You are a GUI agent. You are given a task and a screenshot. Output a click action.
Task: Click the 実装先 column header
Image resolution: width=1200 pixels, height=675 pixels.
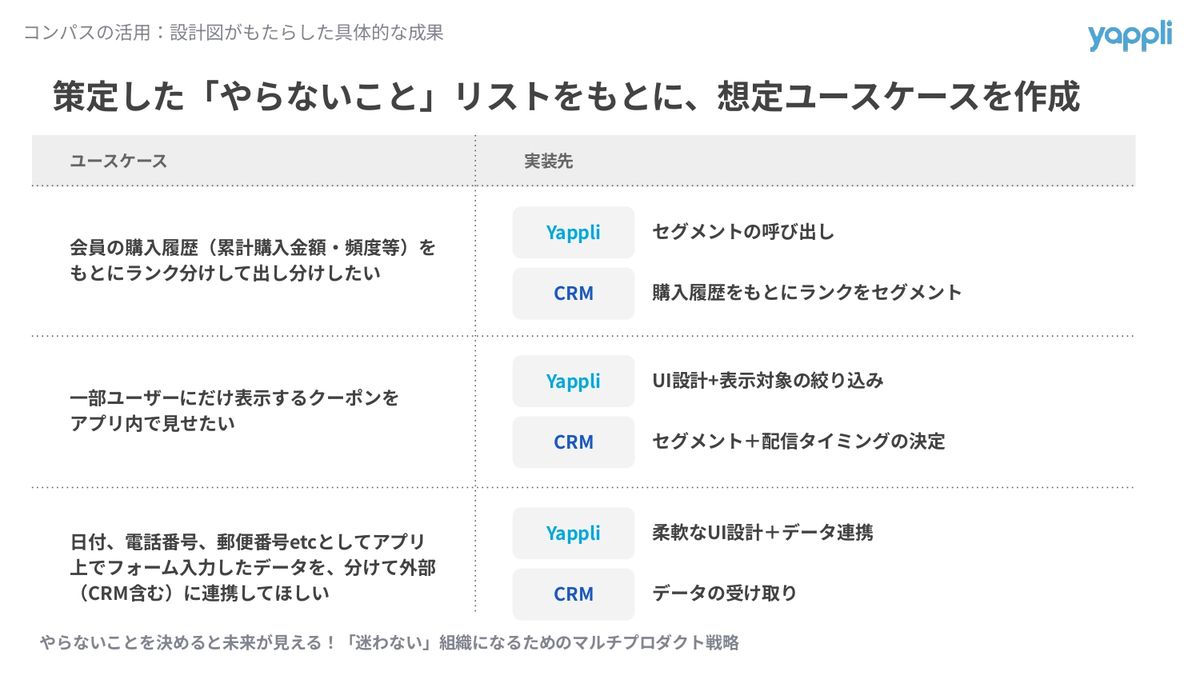549,161
